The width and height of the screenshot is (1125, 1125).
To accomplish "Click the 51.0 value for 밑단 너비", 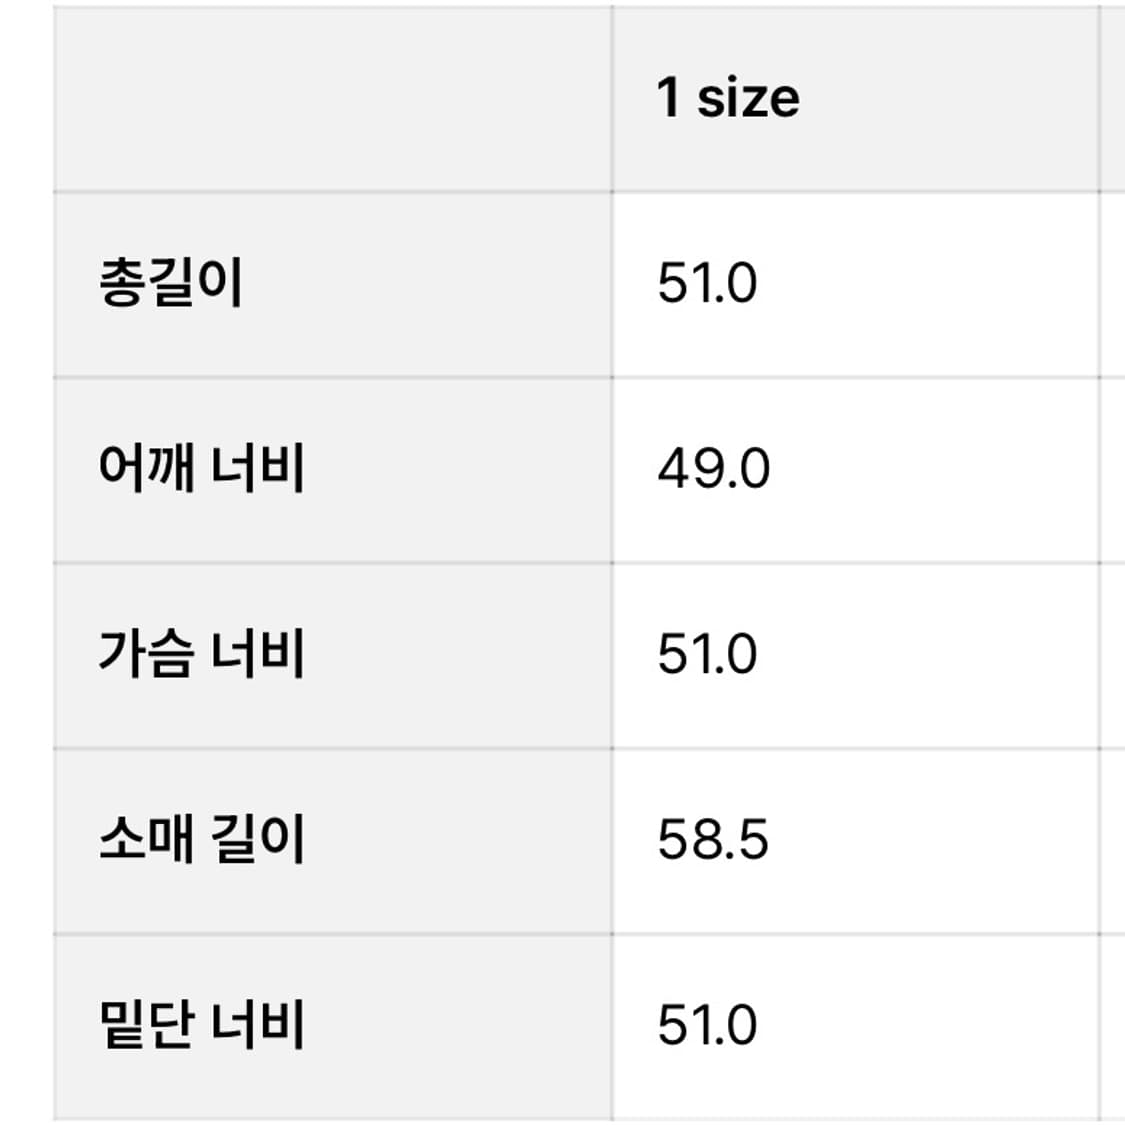I will 707,1025.
